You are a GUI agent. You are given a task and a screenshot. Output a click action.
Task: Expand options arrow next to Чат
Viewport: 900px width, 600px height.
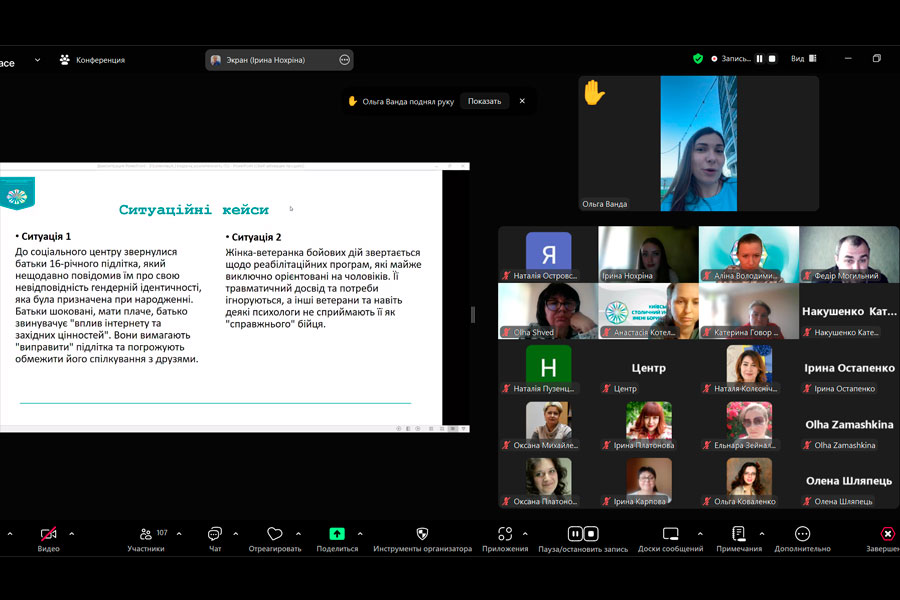pyautogui.click(x=235, y=534)
